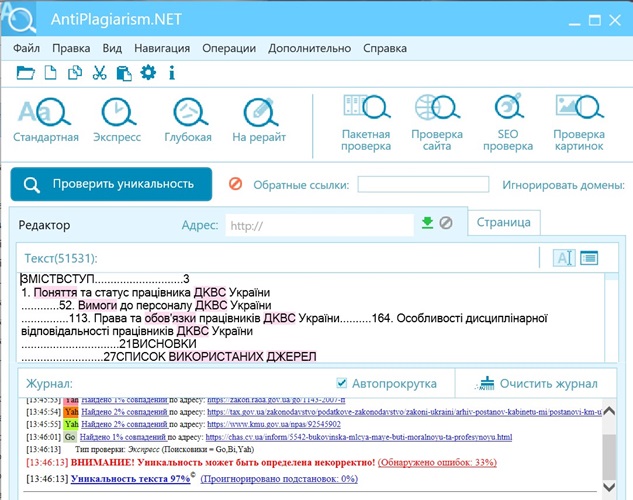Open the kmu.gov.ua/npas/92545902 link
633x500 pixels.
point(274,425)
